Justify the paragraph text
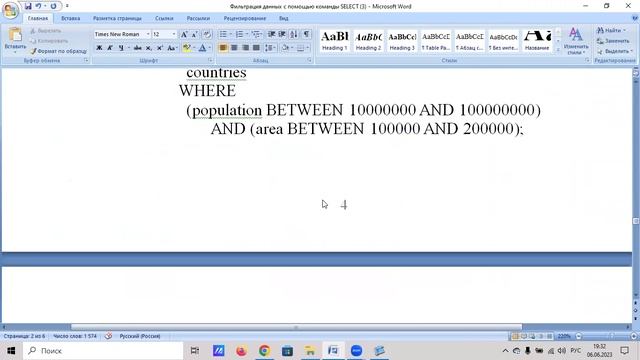The width and height of the screenshot is (640, 360). point(256,48)
